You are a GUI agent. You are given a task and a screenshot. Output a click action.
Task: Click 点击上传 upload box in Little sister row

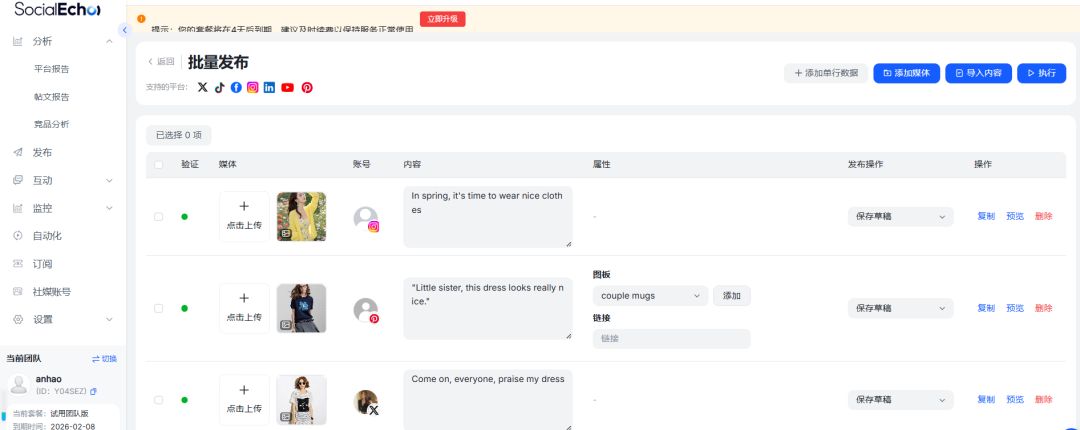click(245, 308)
